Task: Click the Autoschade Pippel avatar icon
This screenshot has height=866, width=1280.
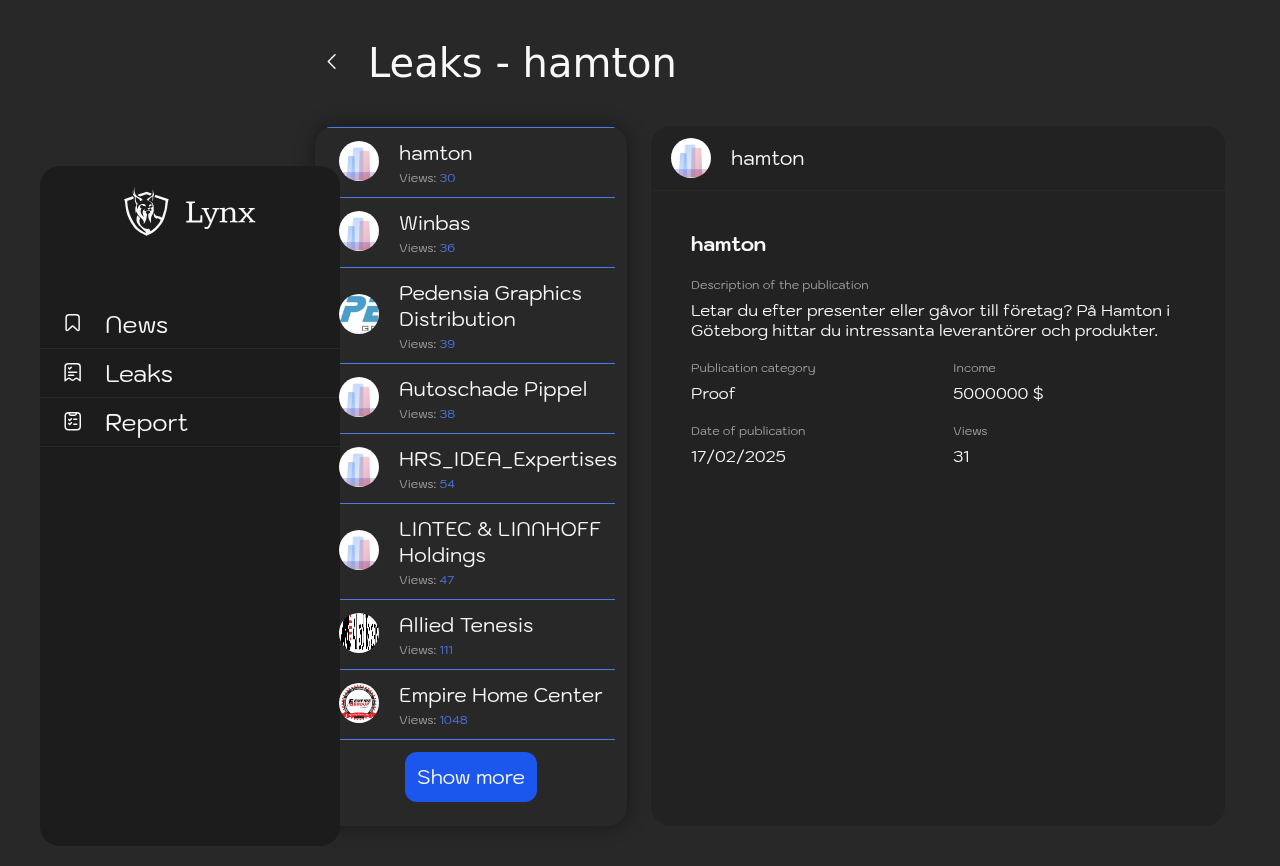Action: click(x=359, y=397)
